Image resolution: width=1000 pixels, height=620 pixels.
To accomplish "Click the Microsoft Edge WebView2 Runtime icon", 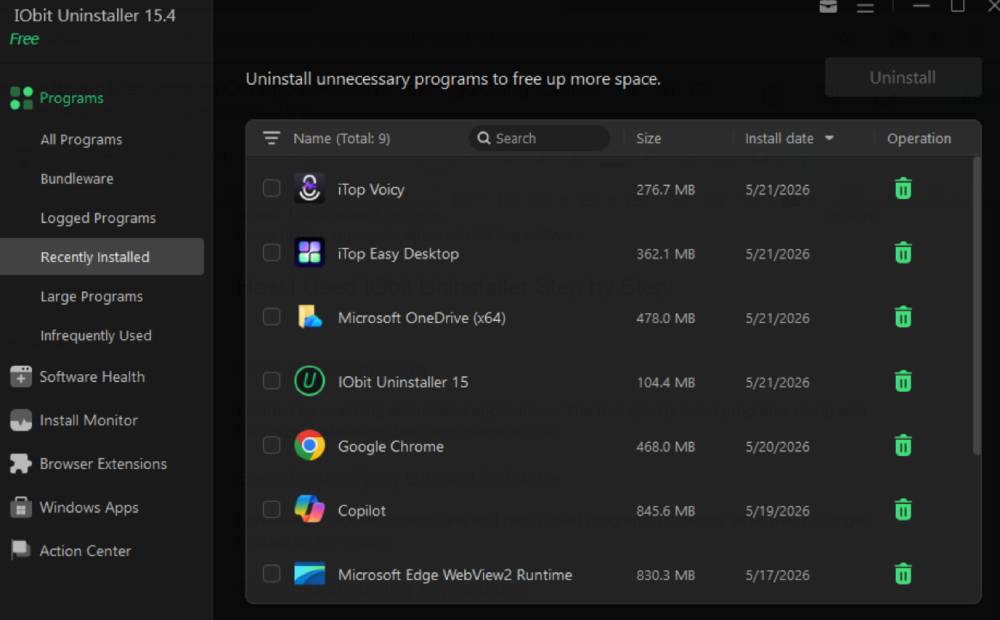I will pyautogui.click(x=309, y=574).
